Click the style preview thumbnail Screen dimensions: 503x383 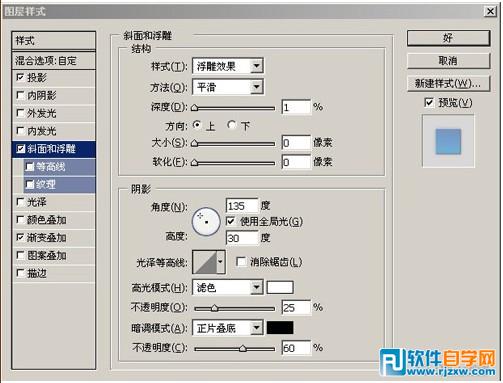pos(448,141)
